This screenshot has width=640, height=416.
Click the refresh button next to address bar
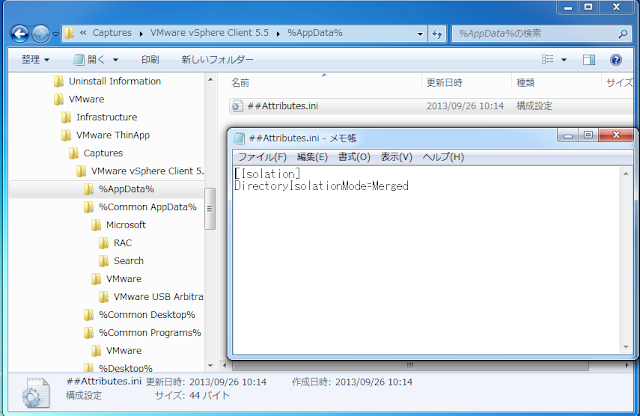(437, 34)
